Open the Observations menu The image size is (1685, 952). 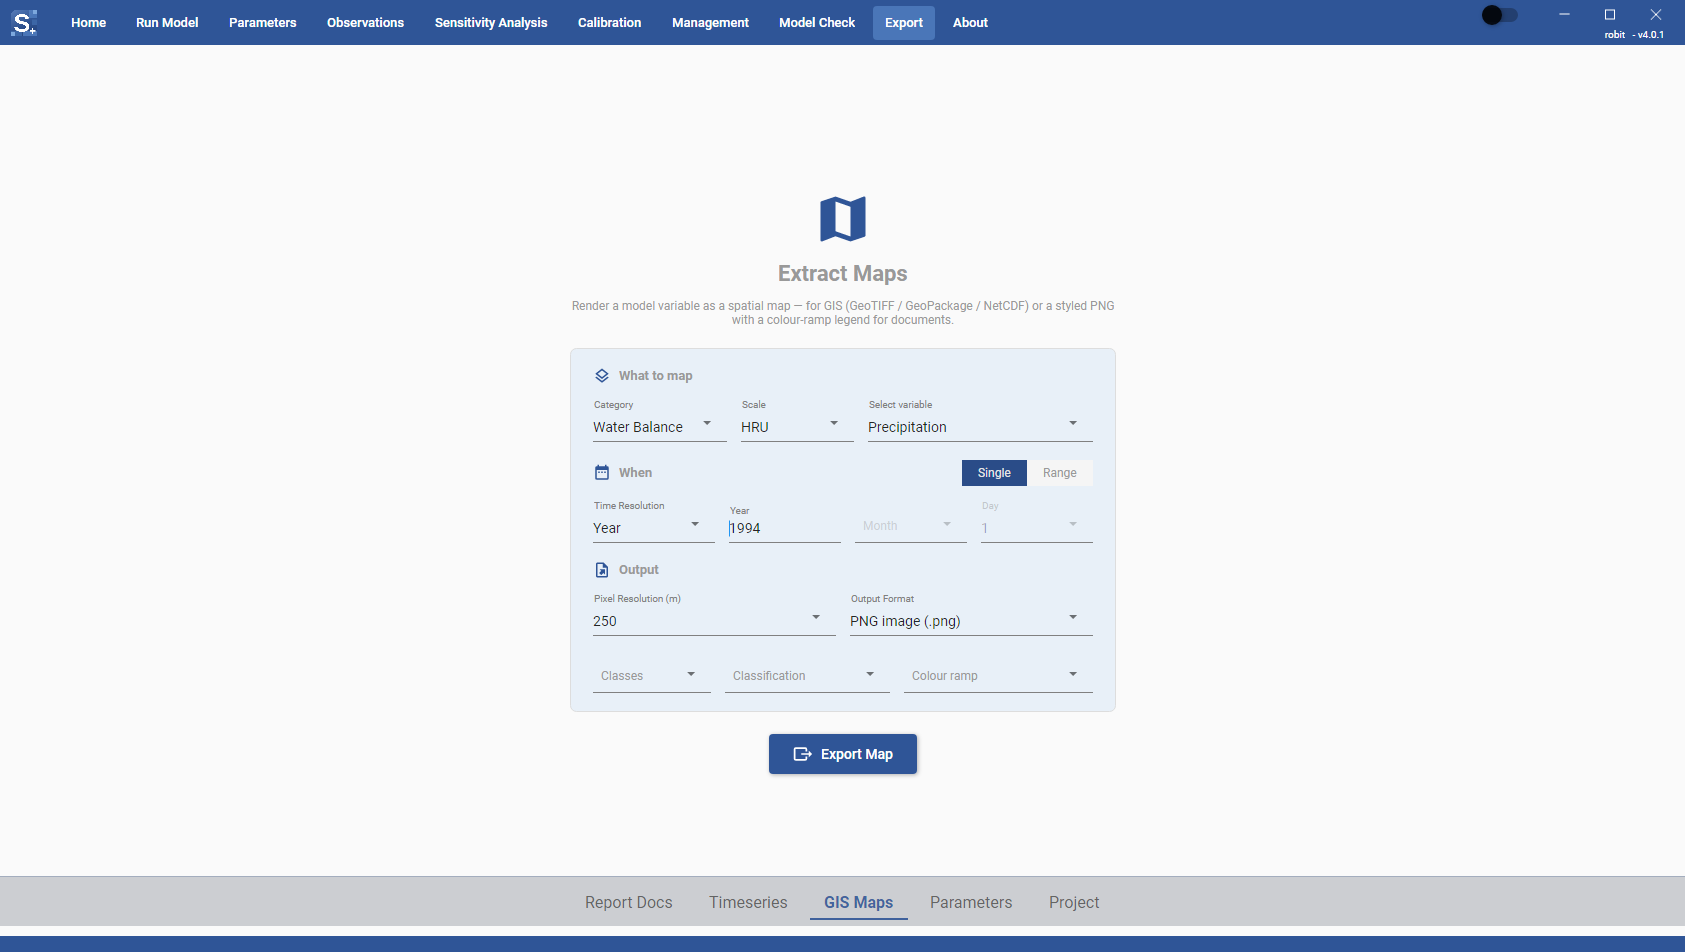coord(365,22)
